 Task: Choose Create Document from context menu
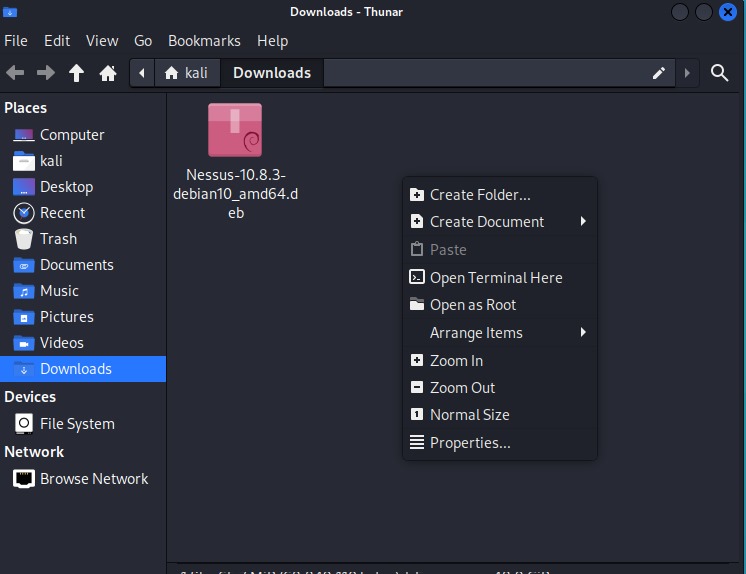500,222
